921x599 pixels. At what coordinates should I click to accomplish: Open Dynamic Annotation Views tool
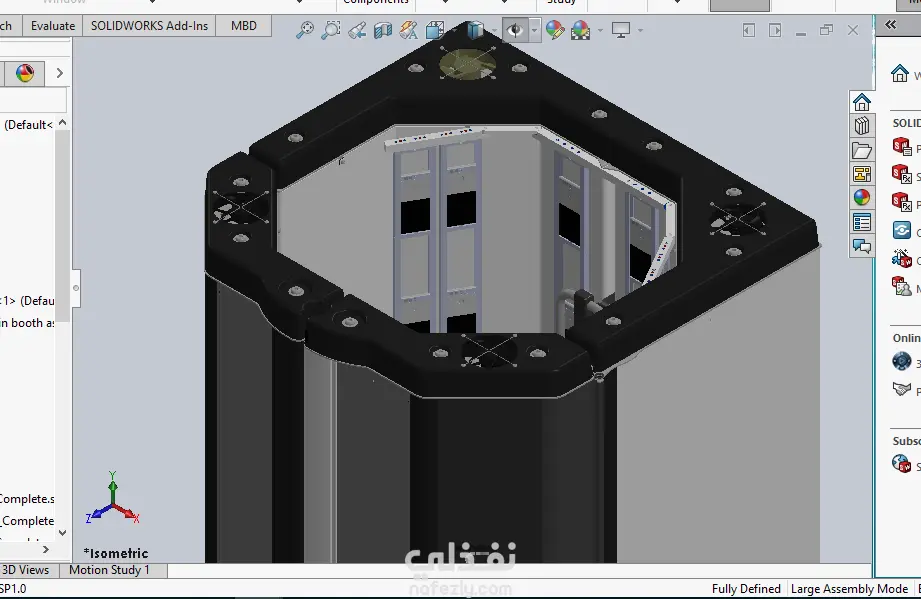click(408, 30)
